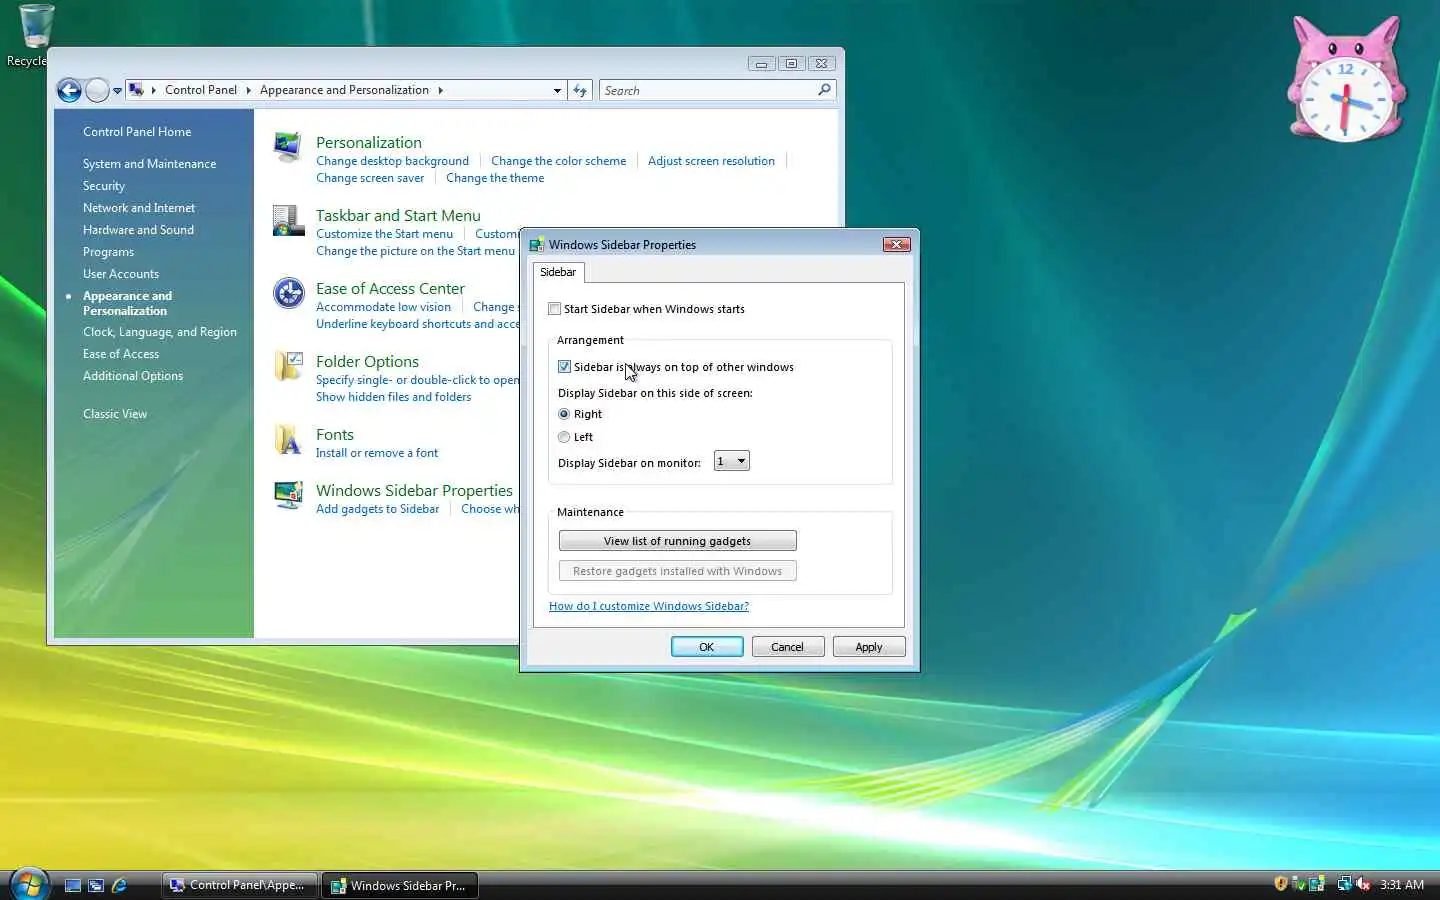The width and height of the screenshot is (1440, 900).
Task: Click Change screen saver link
Action: (370, 178)
